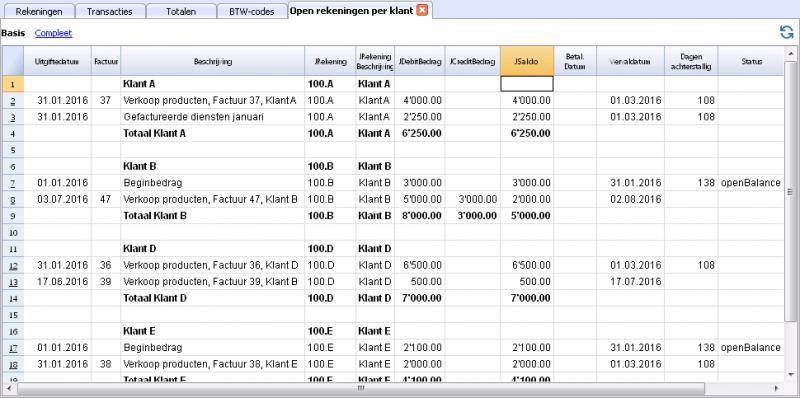Click the JCreditBedrag column header
Image resolution: width=800 pixels, height=398 pixels.
pyautogui.click(x=473, y=61)
